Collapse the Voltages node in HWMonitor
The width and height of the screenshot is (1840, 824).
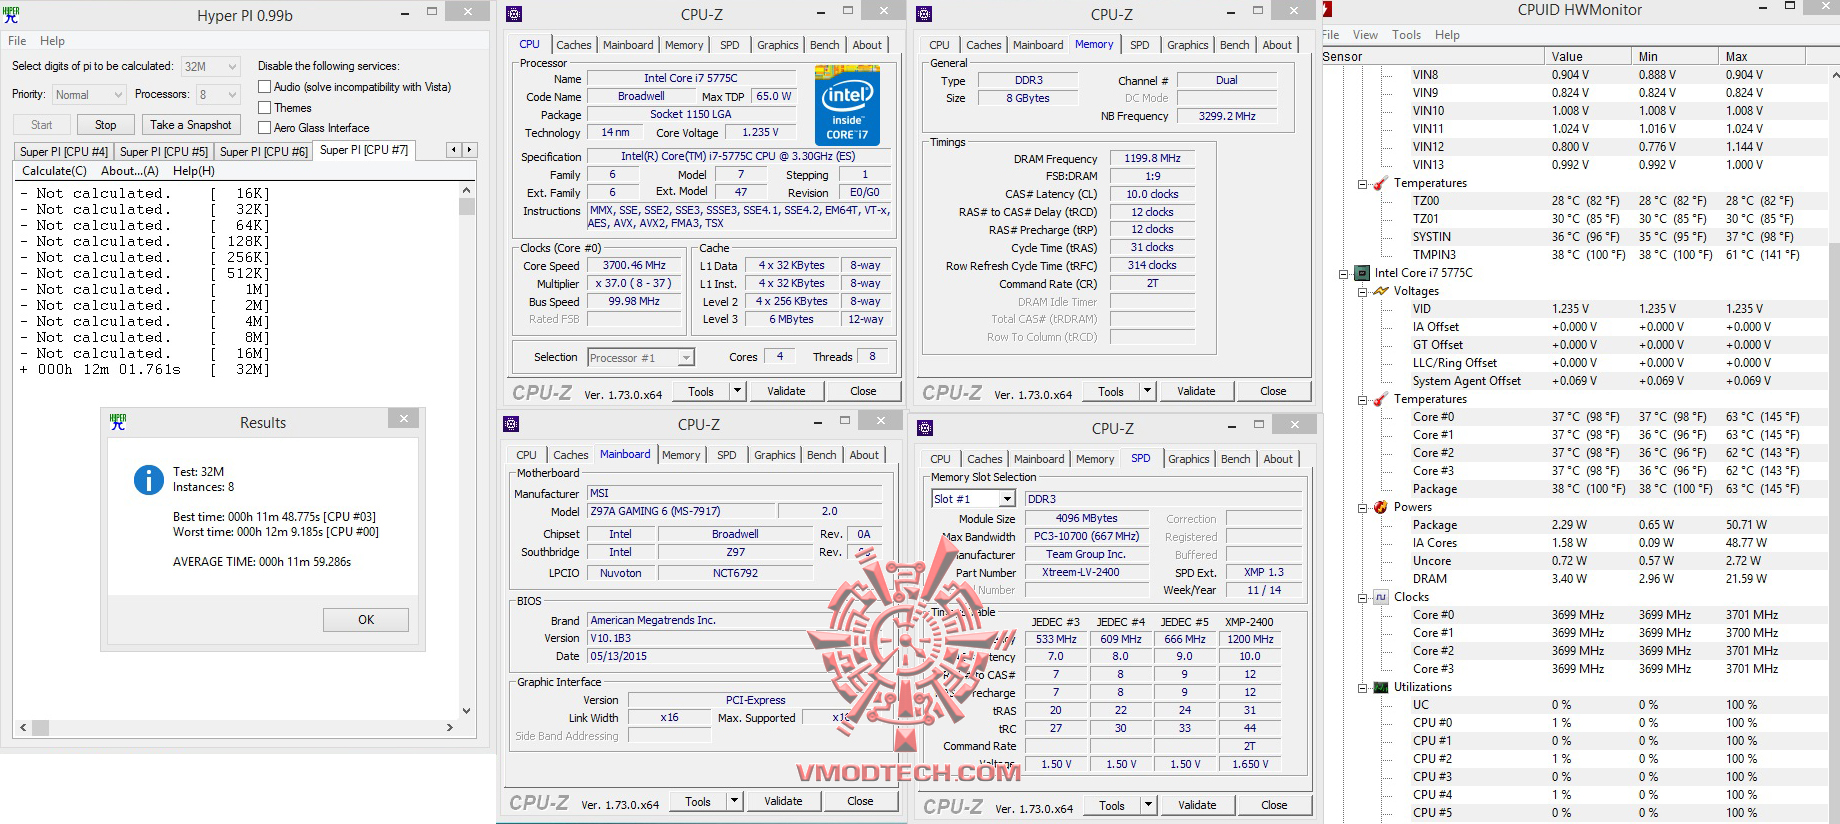1362,291
